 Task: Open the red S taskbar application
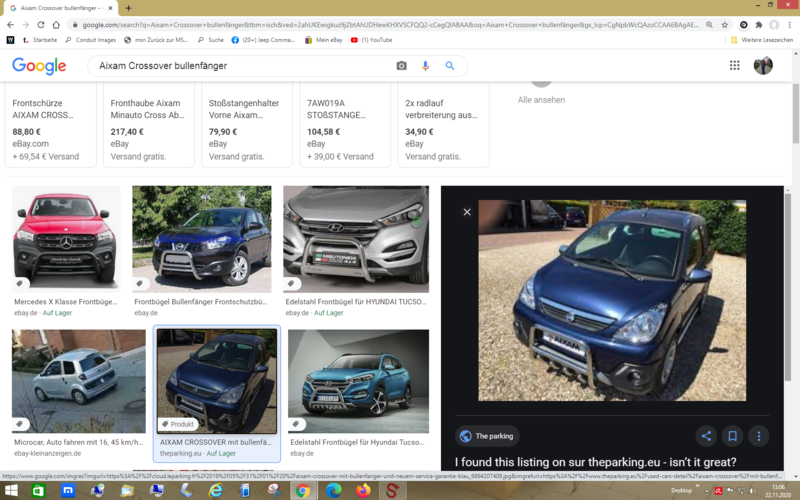click(x=392, y=491)
